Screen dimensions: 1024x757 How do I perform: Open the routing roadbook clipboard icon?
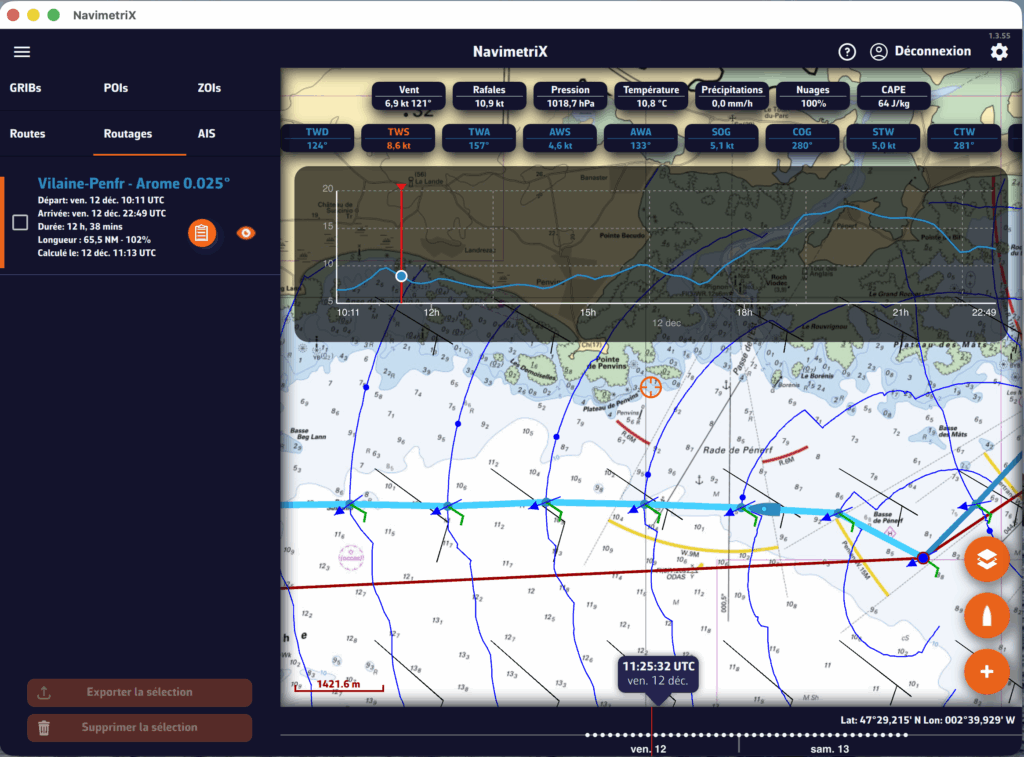pos(202,233)
